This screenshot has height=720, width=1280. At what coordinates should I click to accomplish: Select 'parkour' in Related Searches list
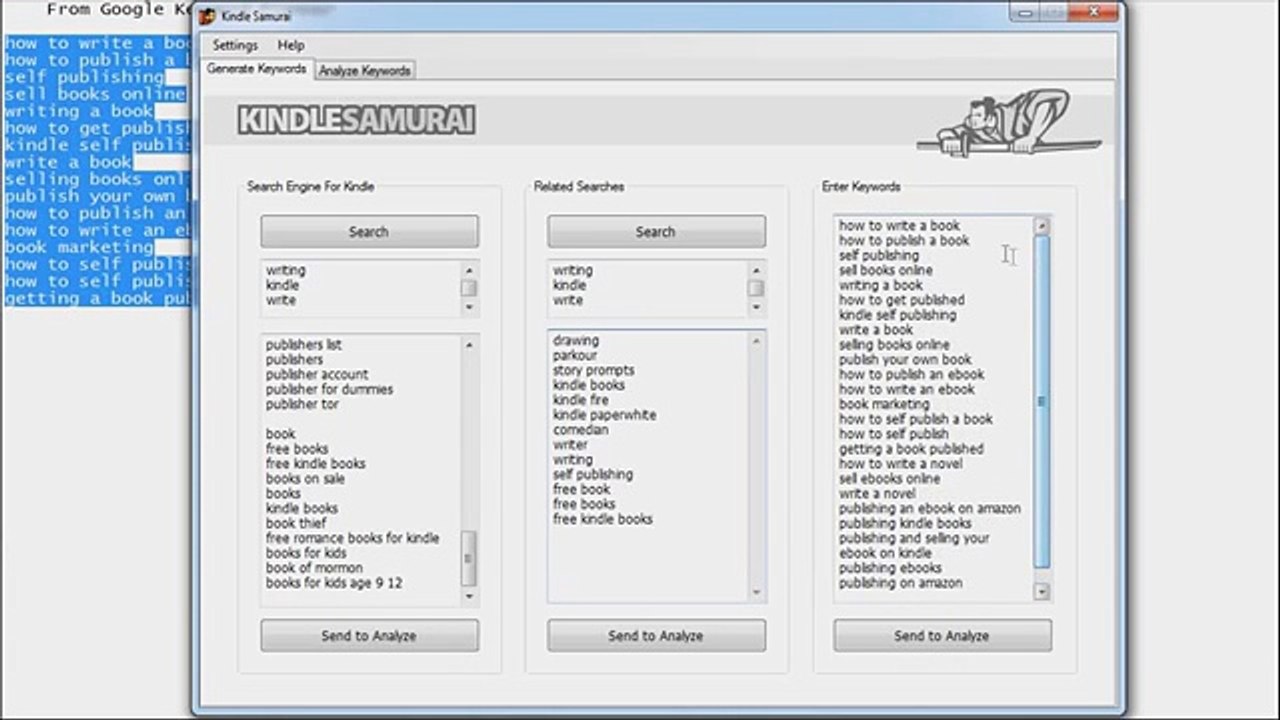point(575,355)
